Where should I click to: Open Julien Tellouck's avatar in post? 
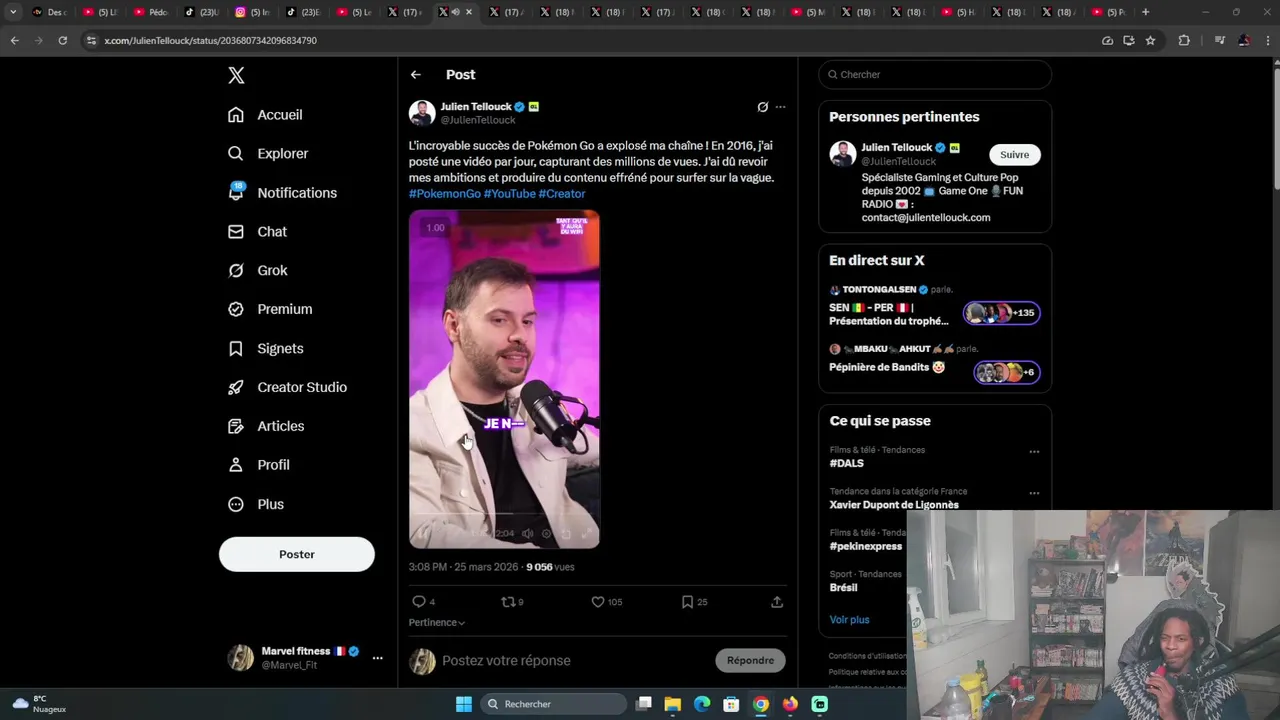click(422, 112)
